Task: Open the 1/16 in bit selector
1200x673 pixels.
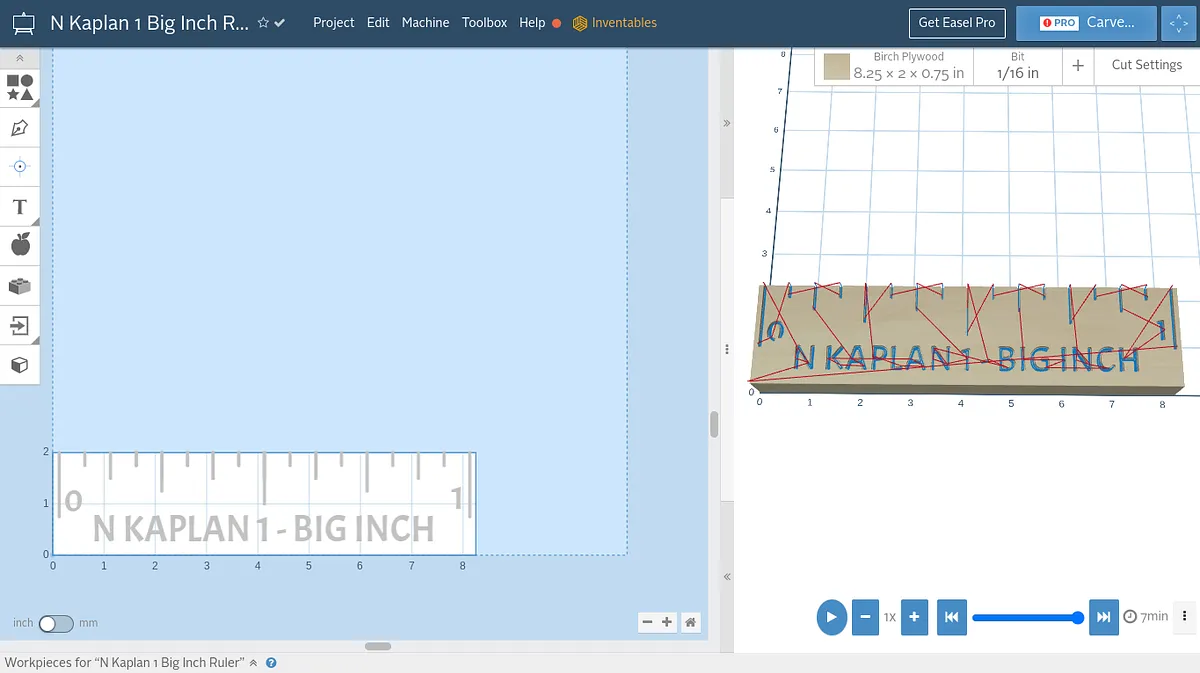Action: pos(1017,66)
